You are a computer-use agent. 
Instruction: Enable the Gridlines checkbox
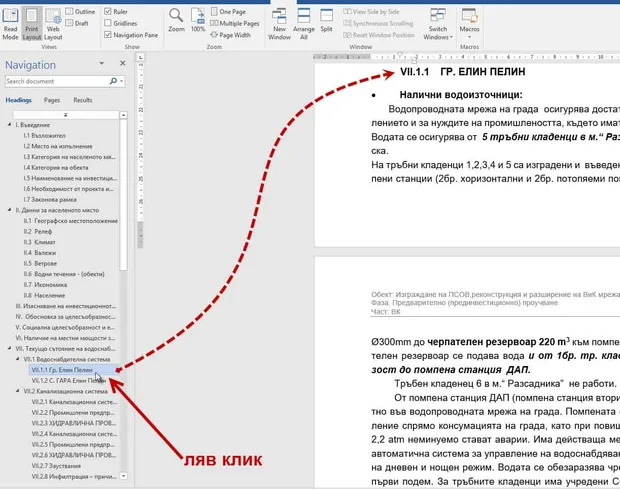tap(108, 23)
